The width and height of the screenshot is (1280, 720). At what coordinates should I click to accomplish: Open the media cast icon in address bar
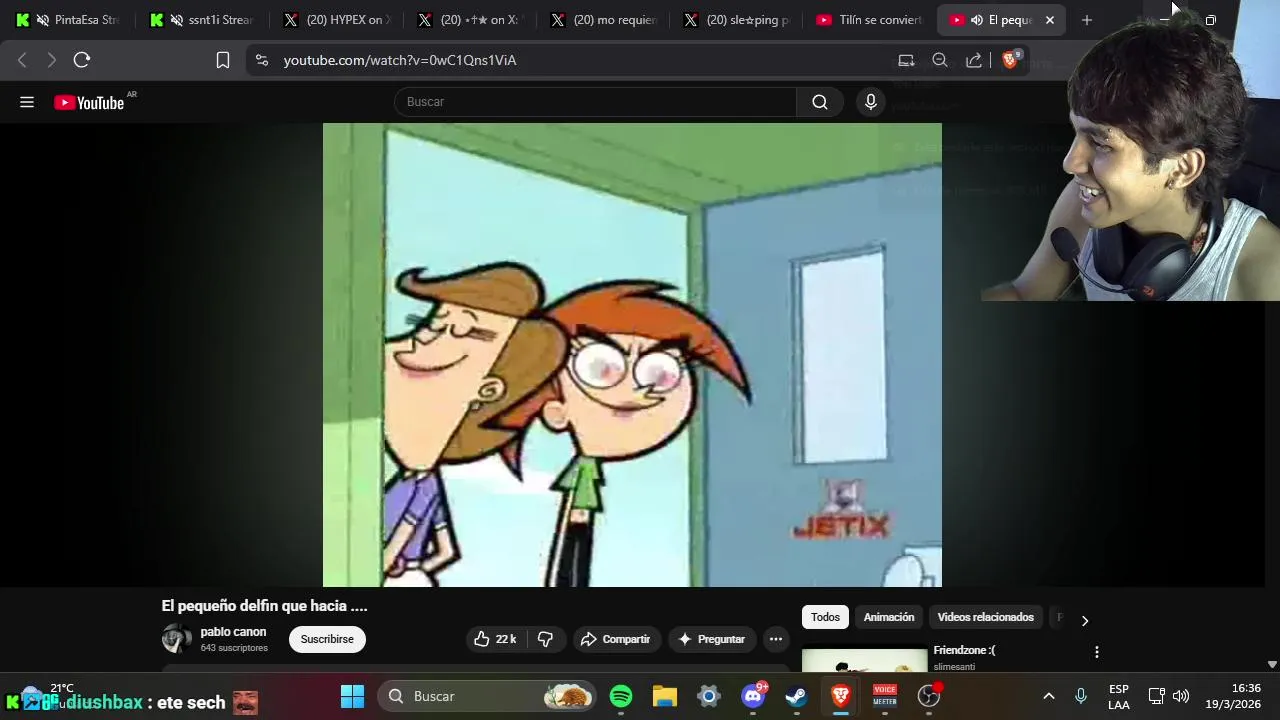point(906,60)
